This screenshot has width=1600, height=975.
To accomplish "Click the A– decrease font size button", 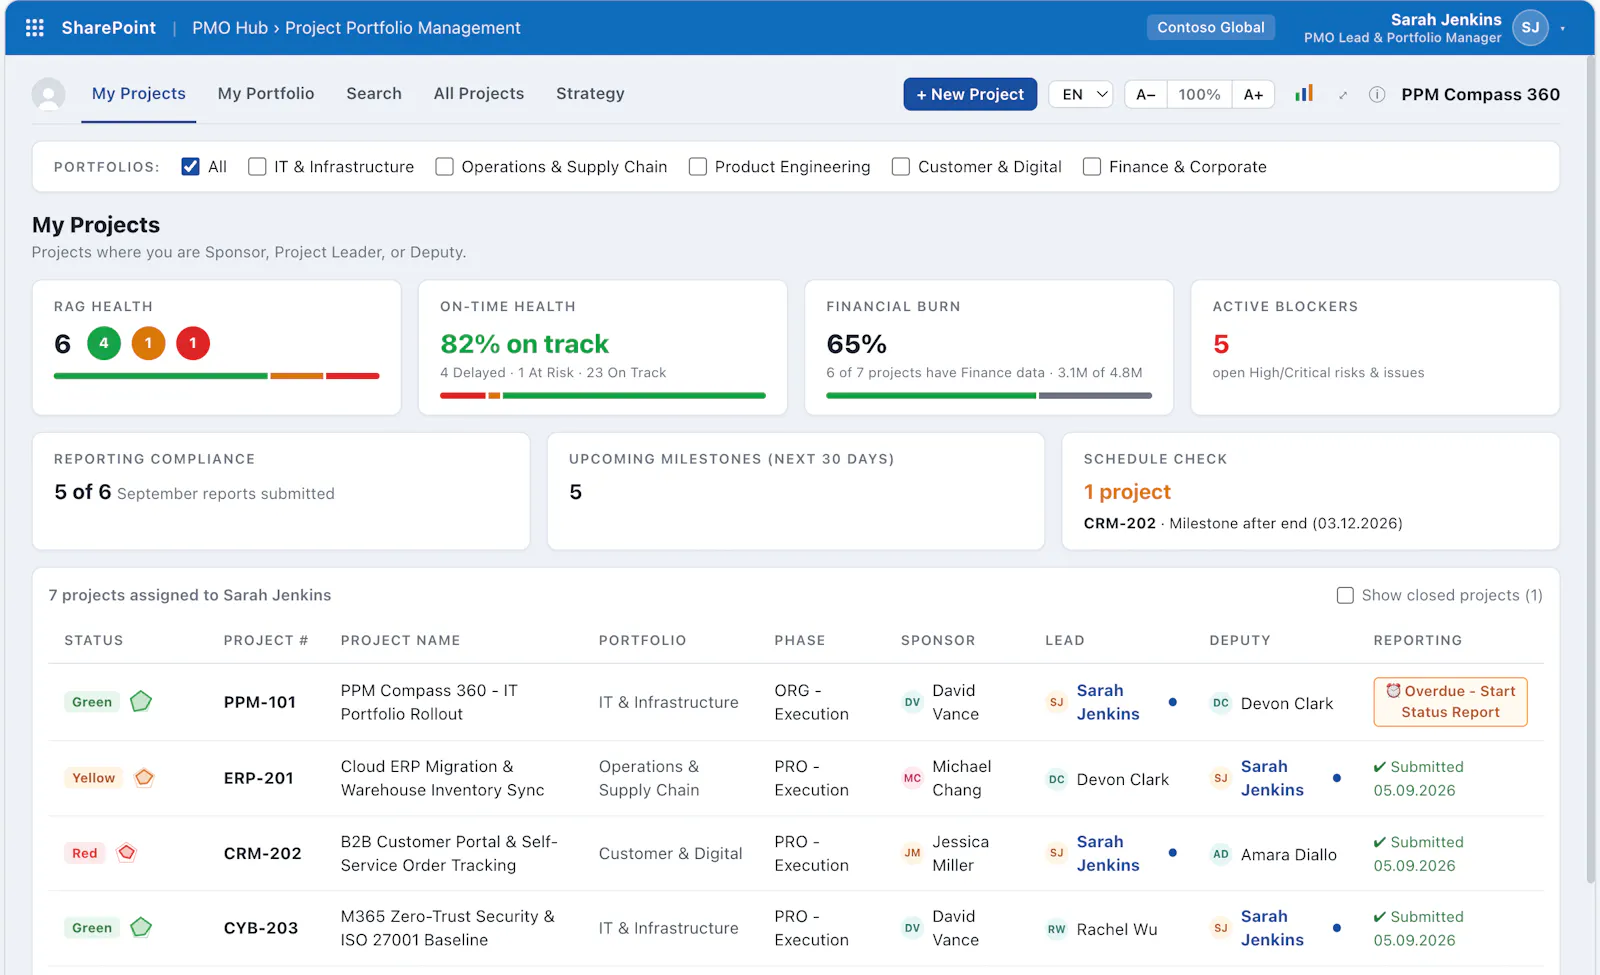I will point(1146,94).
